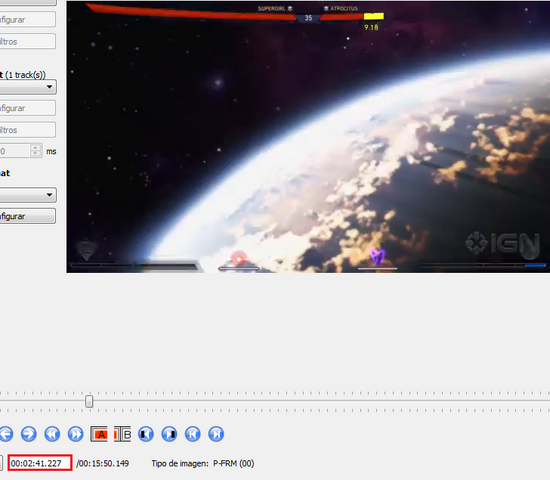Screen dimensions: 550x480
Task: Open video Filtros above the track(s) label
Action: (x=27, y=41)
